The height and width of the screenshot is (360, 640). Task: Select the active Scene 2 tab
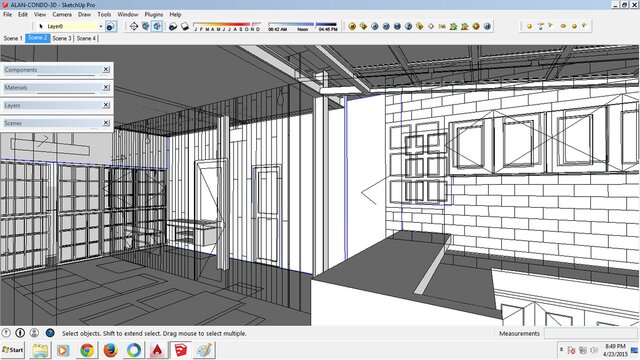point(38,38)
